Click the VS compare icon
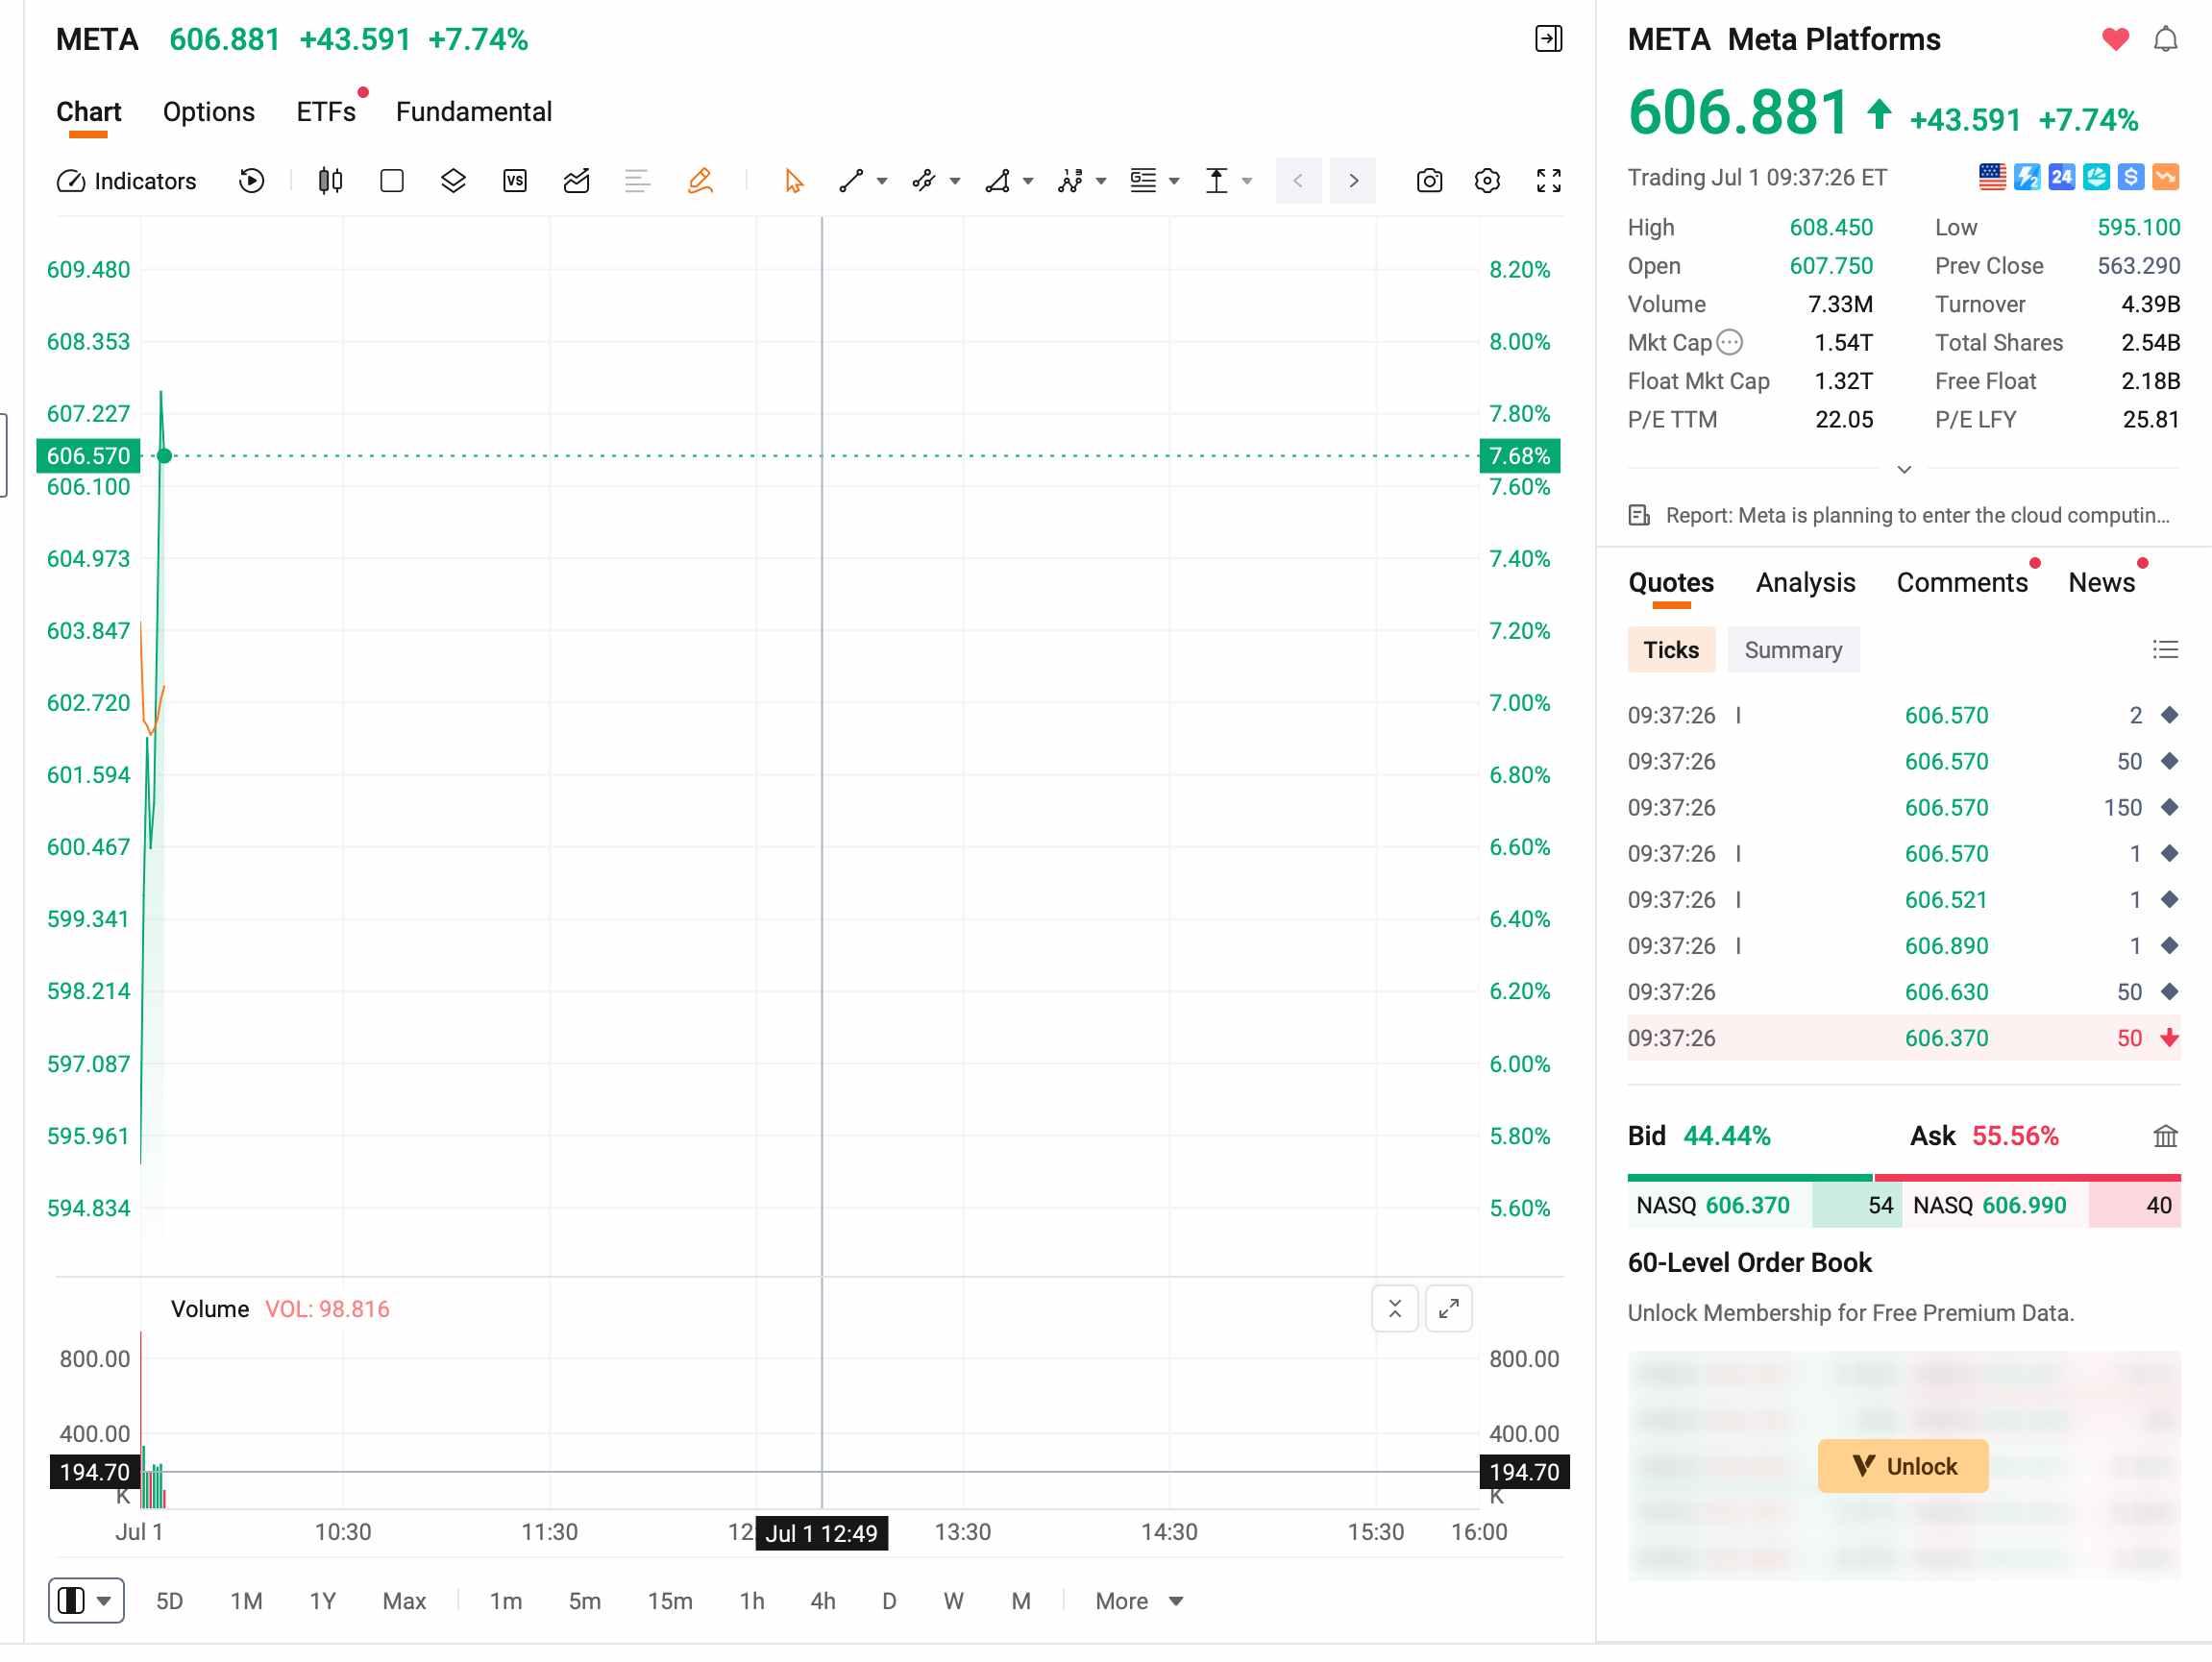2212x1662 pixels. coord(515,181)
